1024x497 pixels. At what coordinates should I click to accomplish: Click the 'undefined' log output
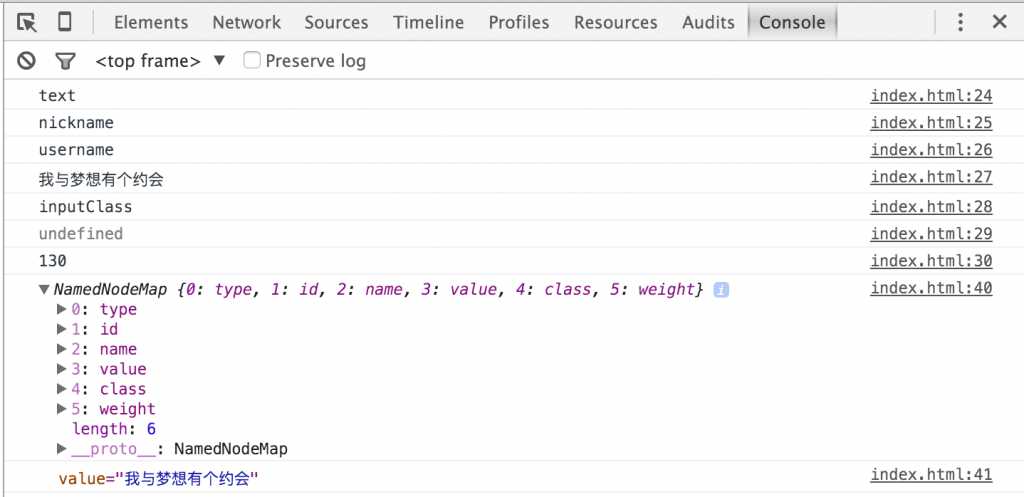[80, 234]
